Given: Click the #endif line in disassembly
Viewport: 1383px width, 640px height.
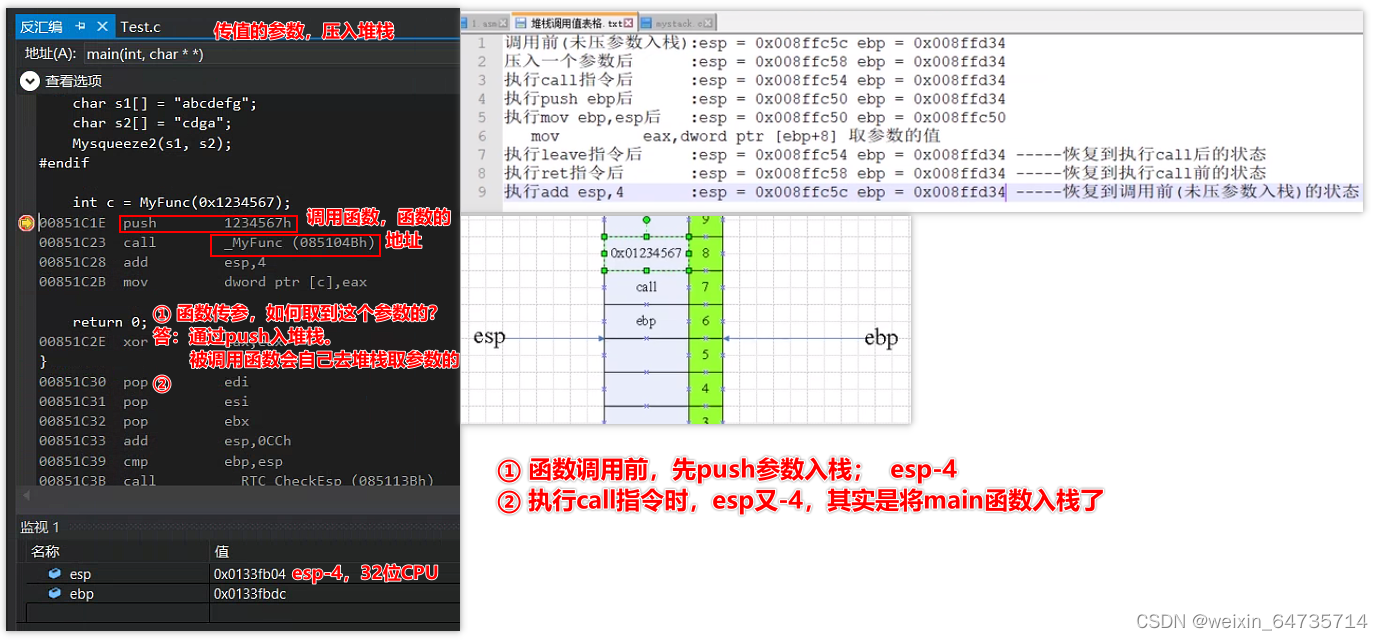Looking at the screenshot, I should [64, 163].
